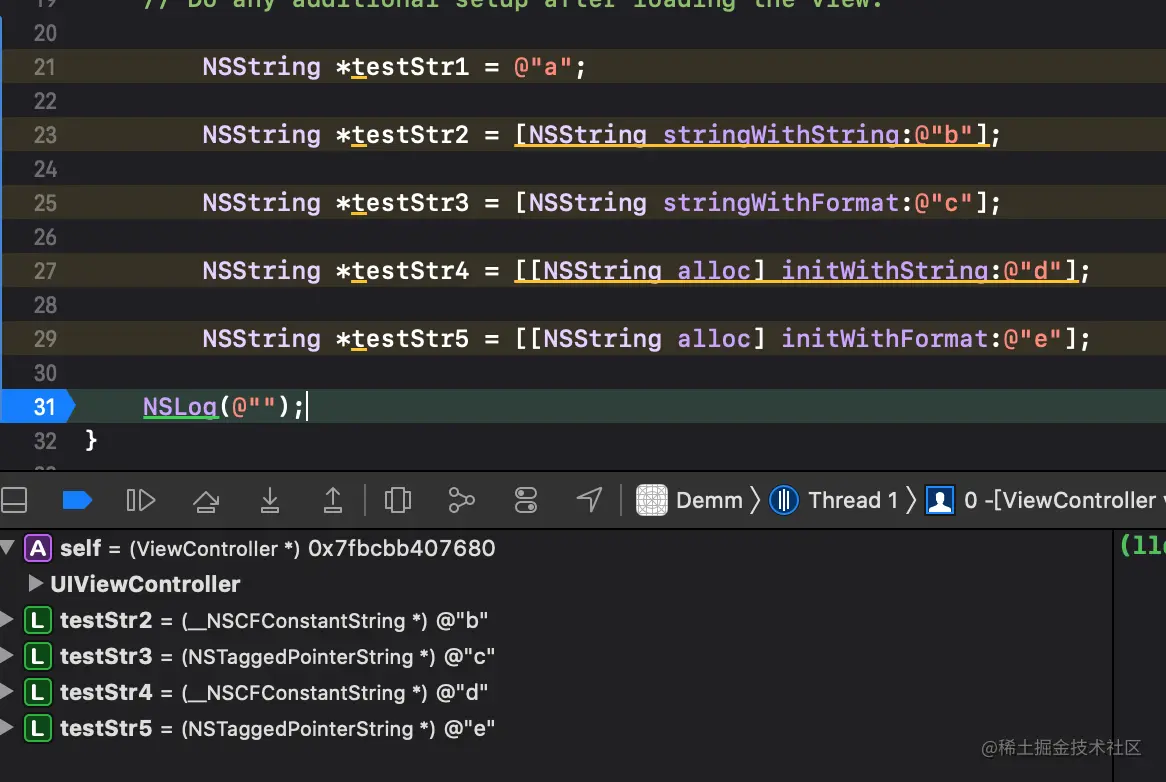Viewport: 1166px width, 782px height.
Task: Click the stack frame person icon
Action: (x=940, y=500)
